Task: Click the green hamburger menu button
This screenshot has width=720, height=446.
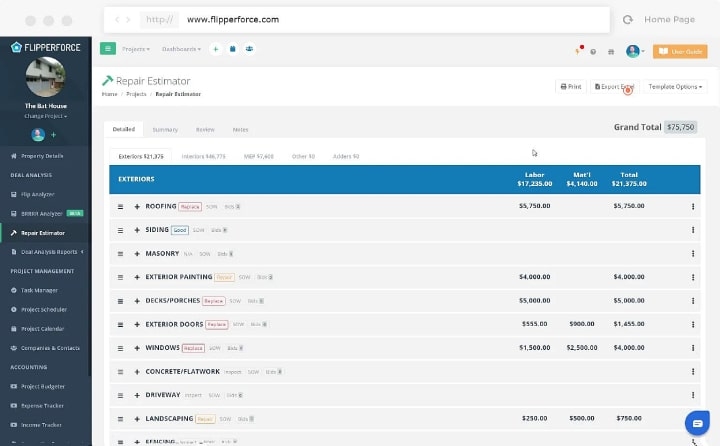Action: [108, 49]
